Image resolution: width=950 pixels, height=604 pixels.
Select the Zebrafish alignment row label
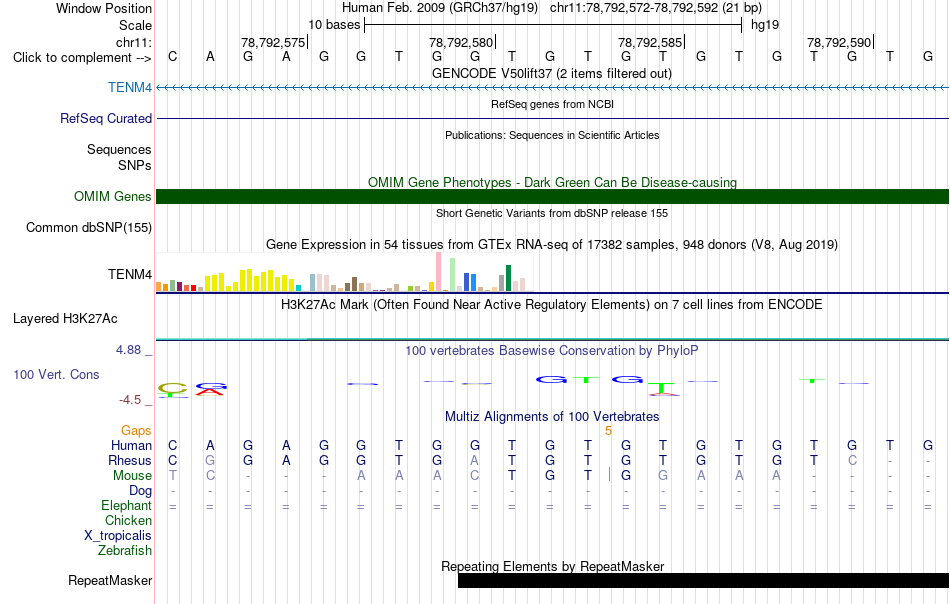click(125, 551)
